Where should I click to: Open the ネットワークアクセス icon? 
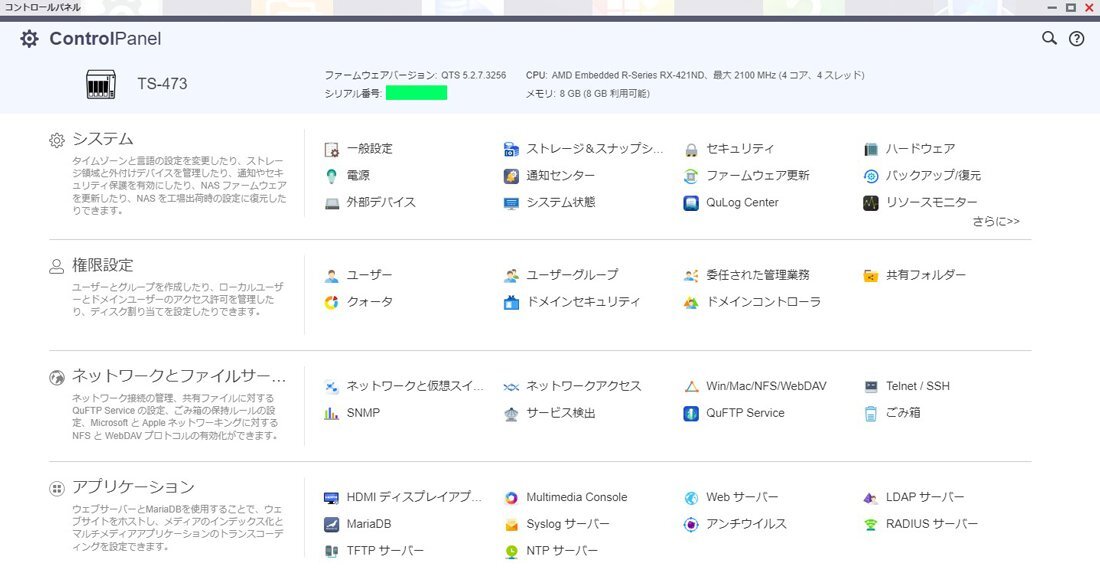511,386
